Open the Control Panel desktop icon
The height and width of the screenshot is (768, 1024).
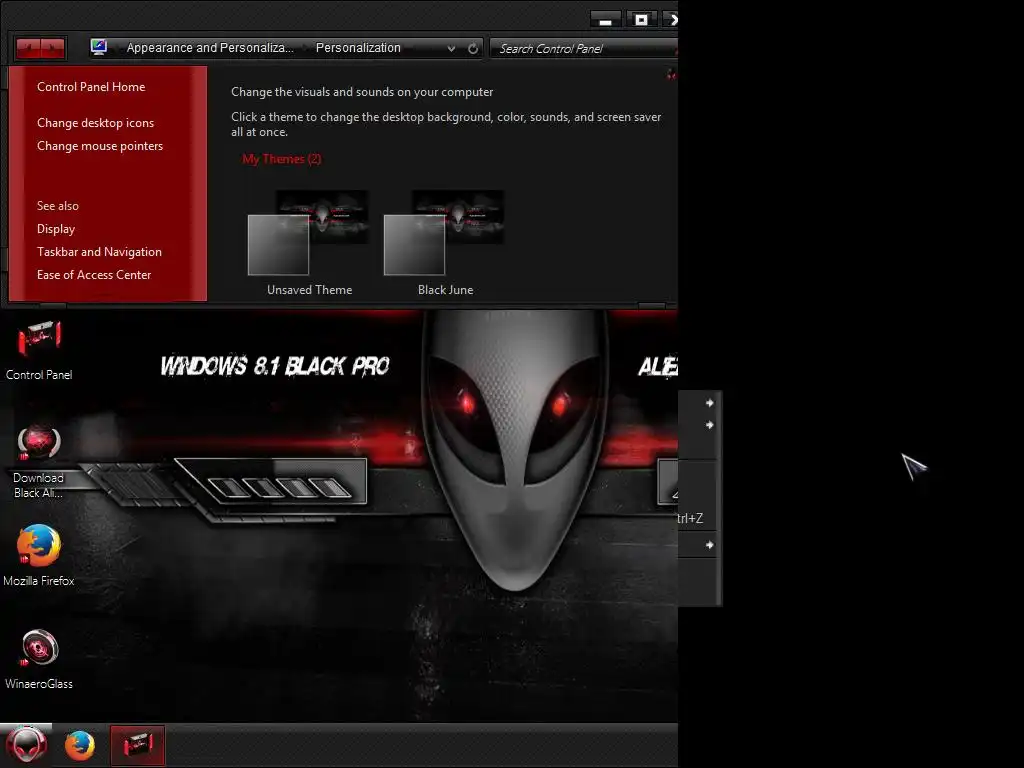point(39,350)
